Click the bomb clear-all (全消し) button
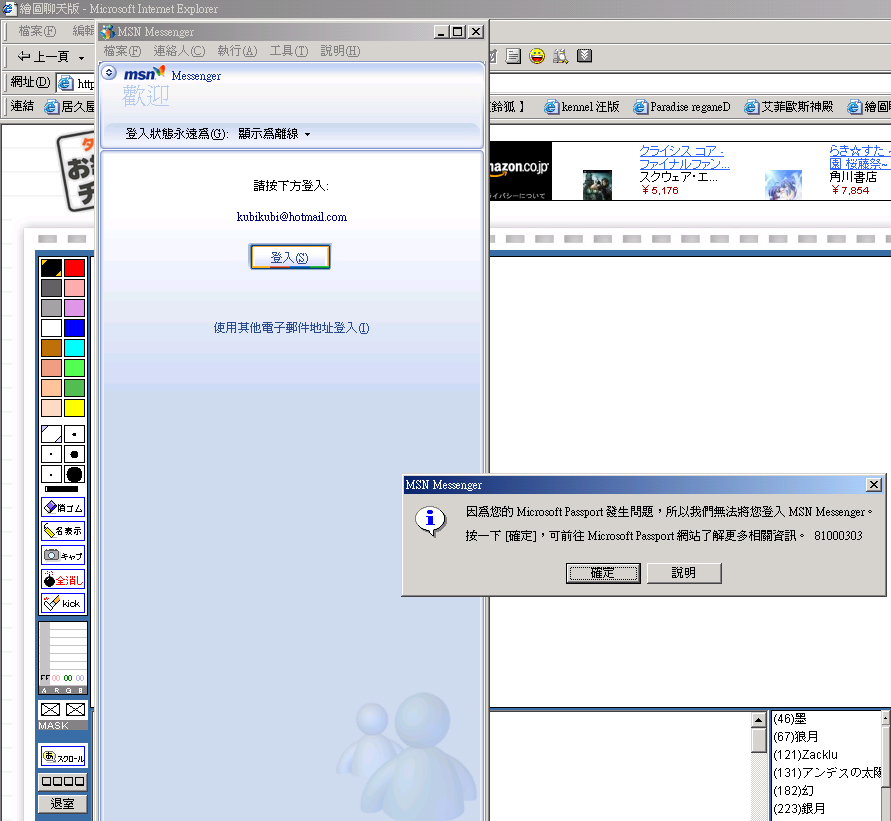The width and height of the screenshot is (891, 821). coord(63,580)
